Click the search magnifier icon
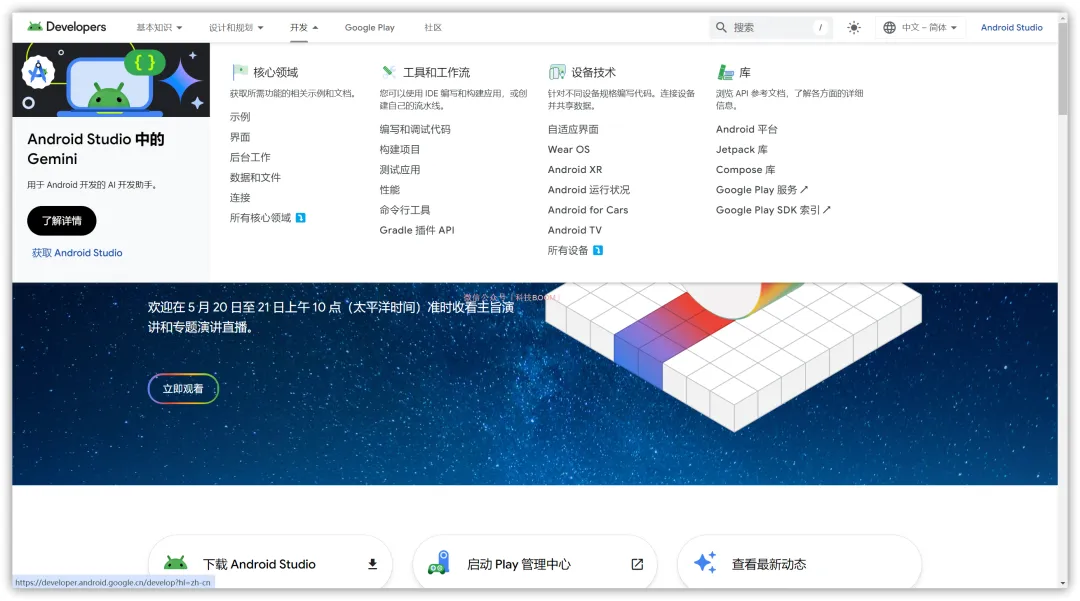This screenshot has height=601, width=1080. 721,28
